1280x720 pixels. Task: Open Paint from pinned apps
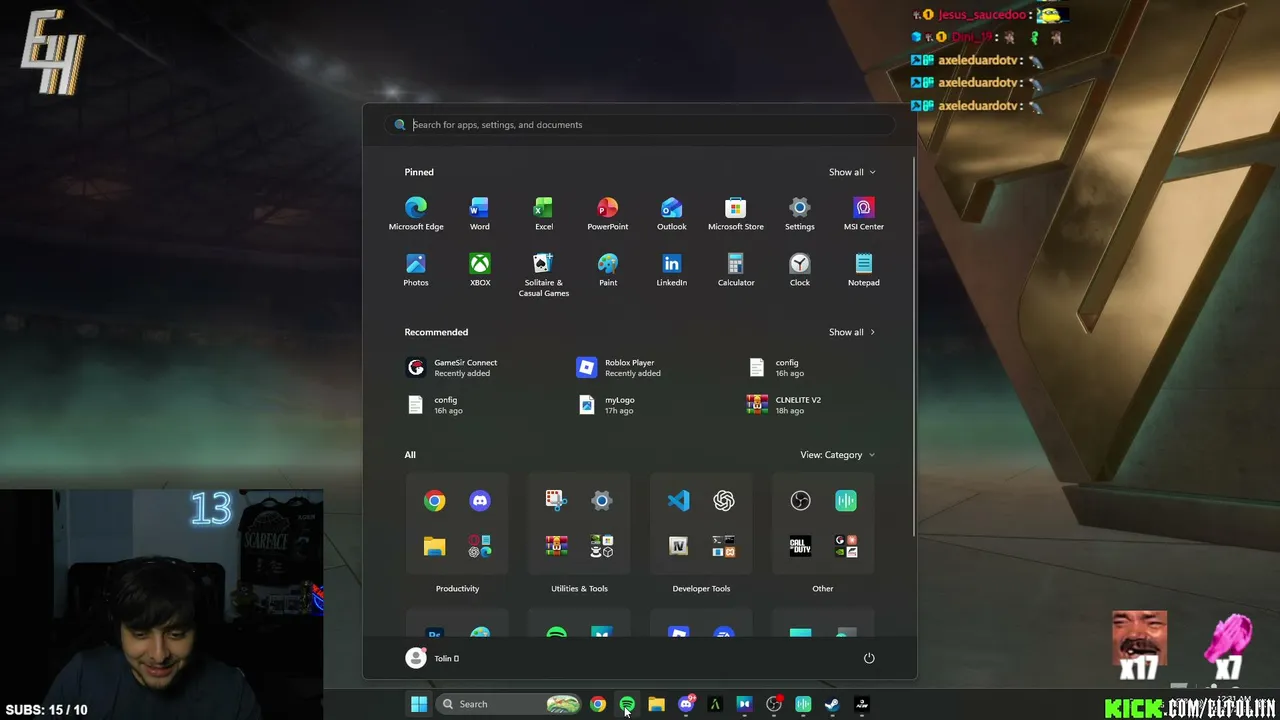click(x=608, y=270)
